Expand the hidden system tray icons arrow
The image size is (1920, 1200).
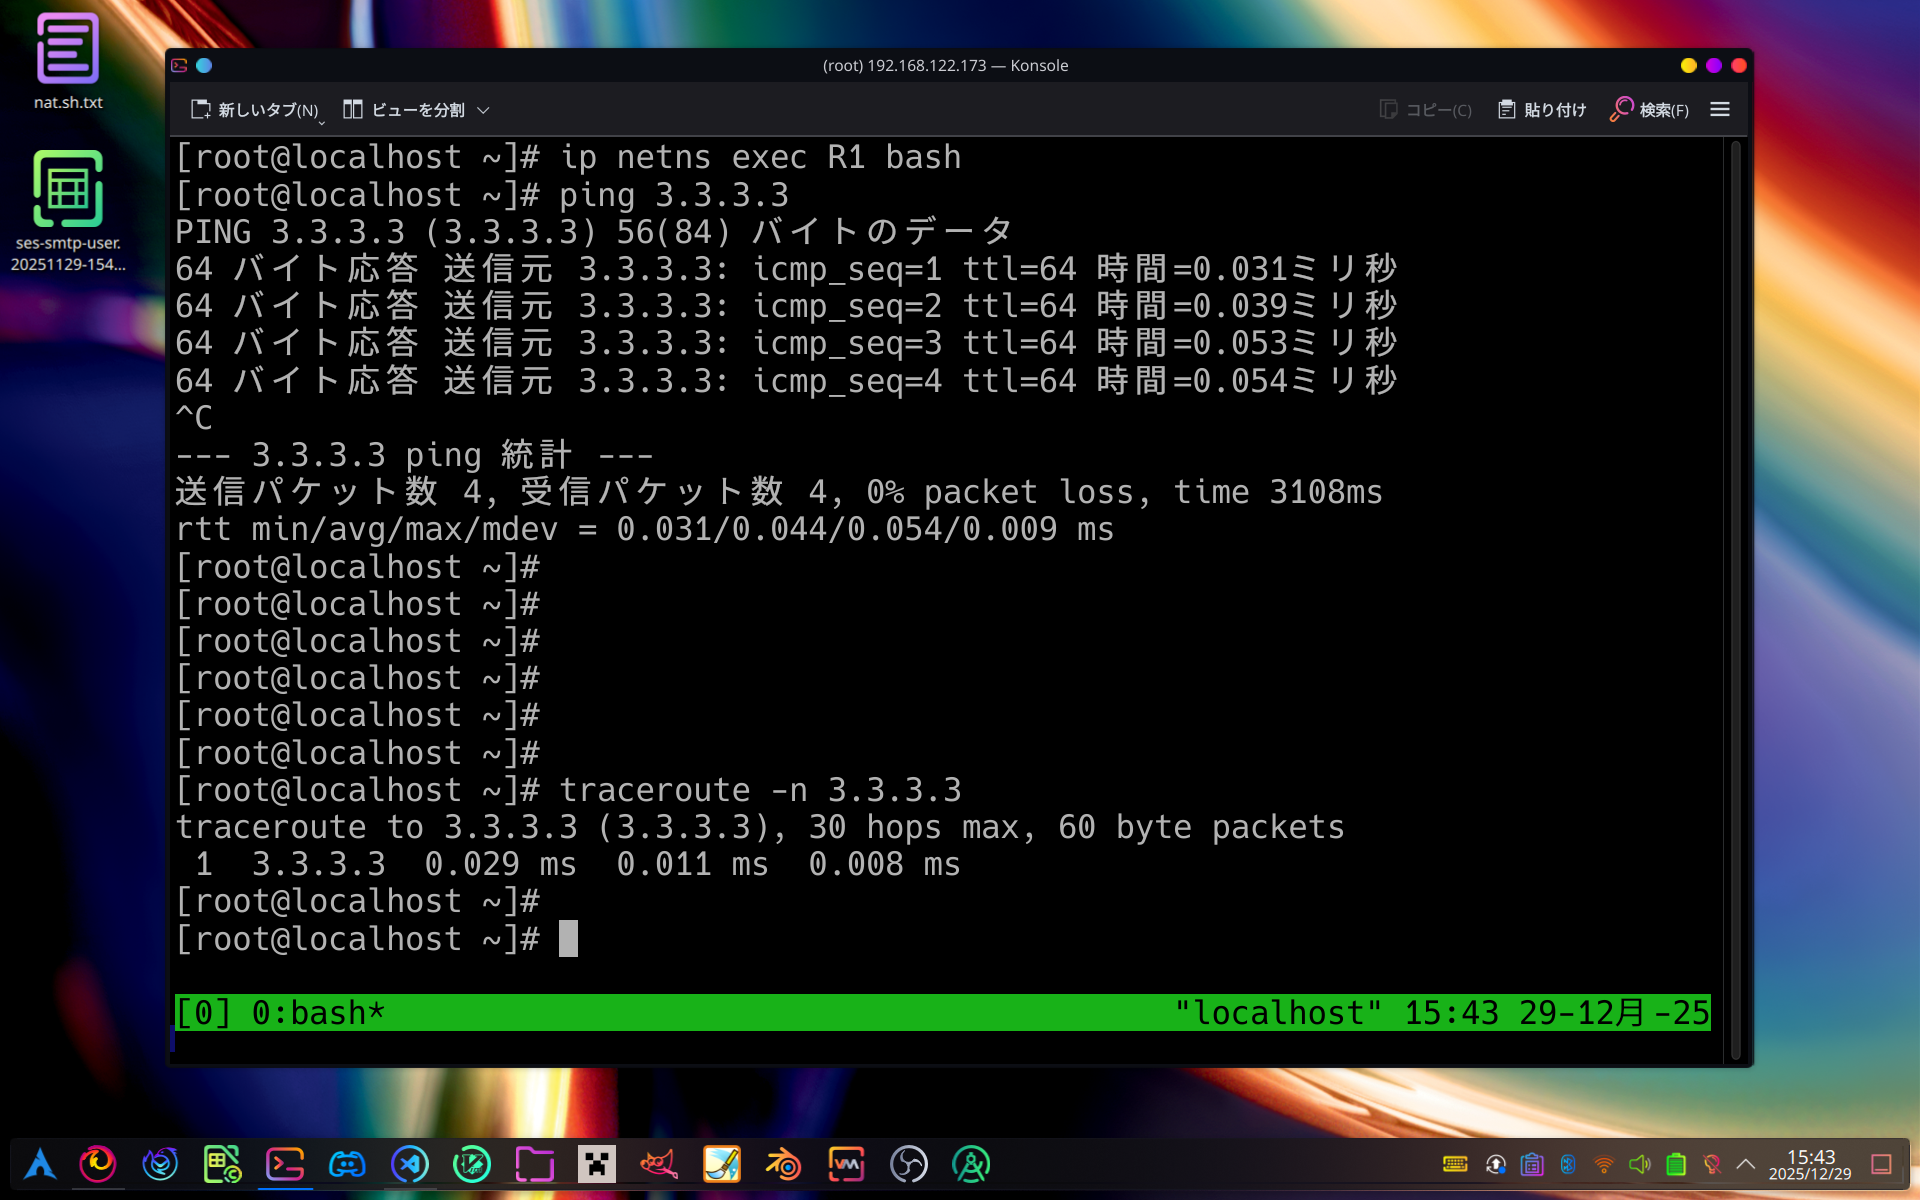[x=1746, y=1164]
